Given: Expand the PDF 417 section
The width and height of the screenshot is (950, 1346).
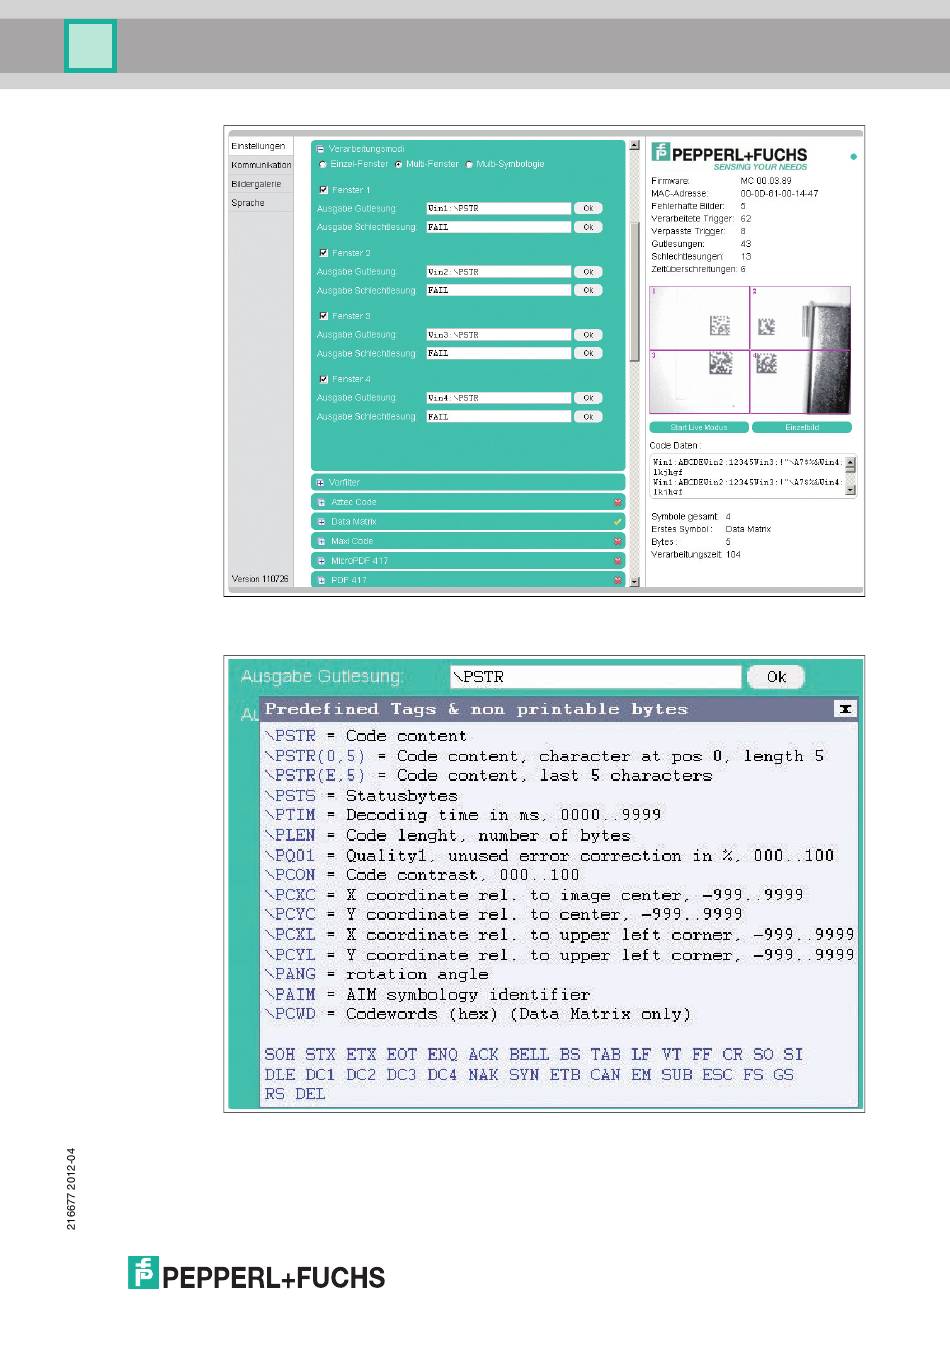Looking at the screenshot, I should pos(321,580).
